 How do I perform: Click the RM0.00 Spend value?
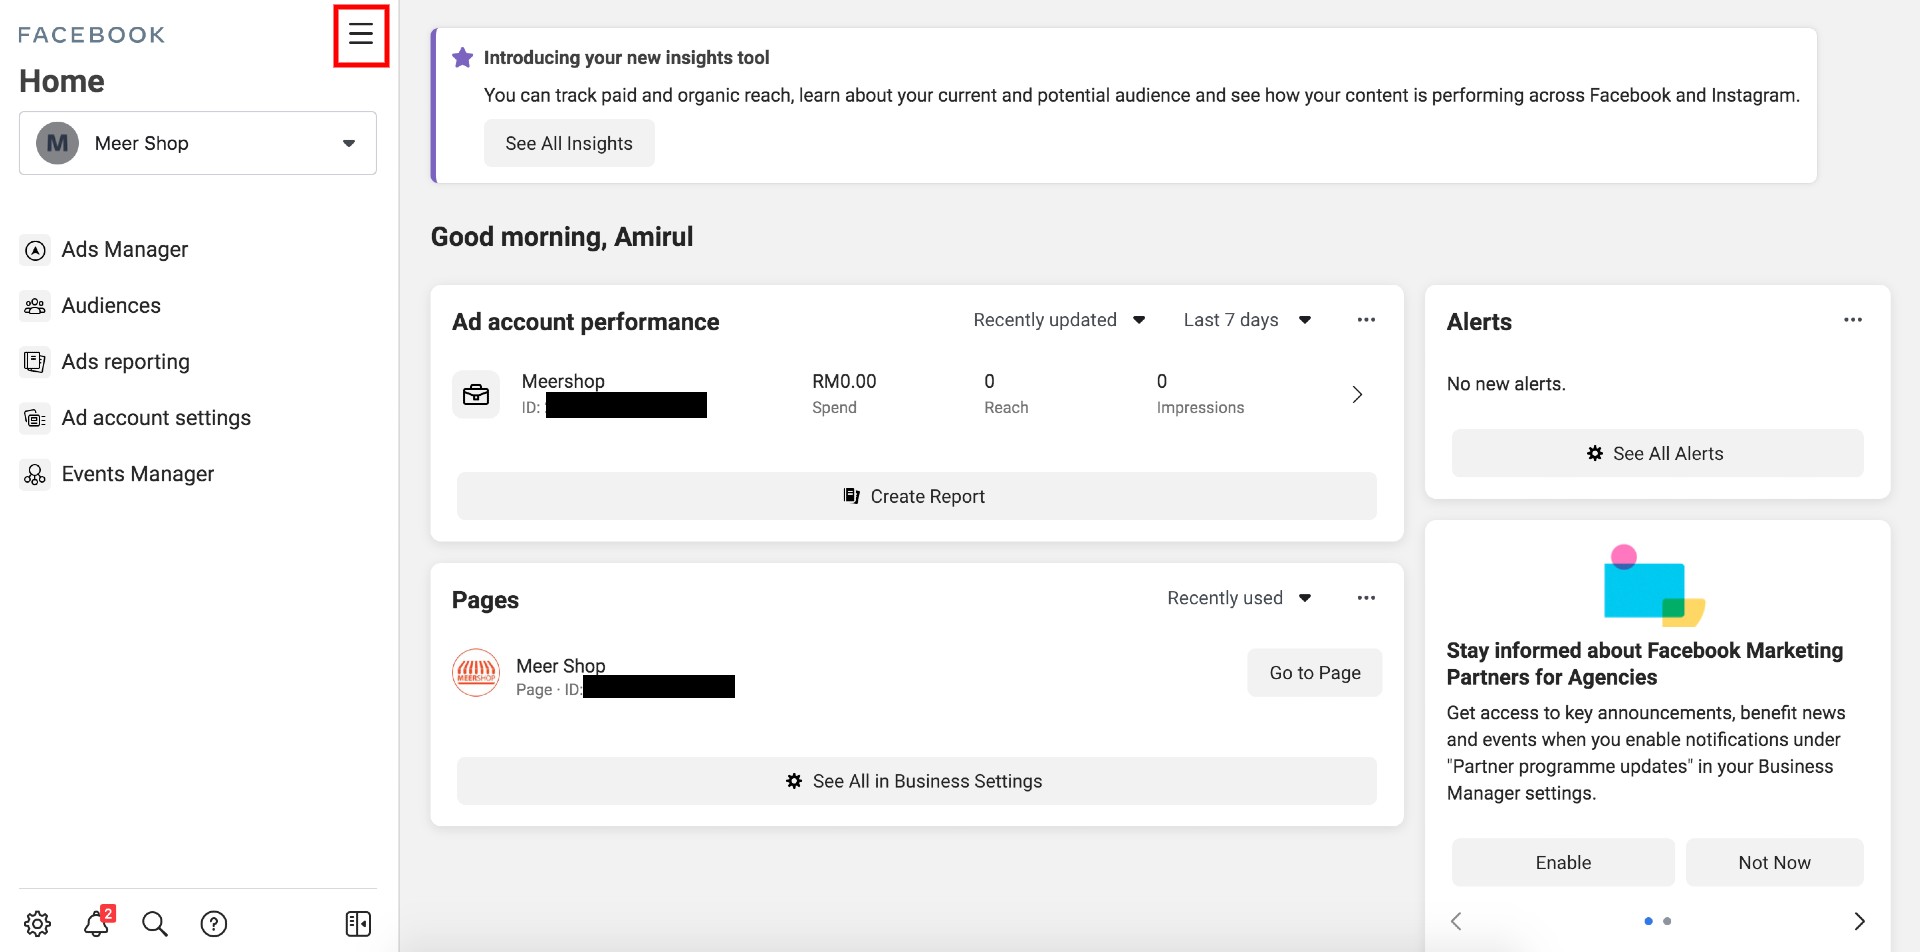(844, 381)
